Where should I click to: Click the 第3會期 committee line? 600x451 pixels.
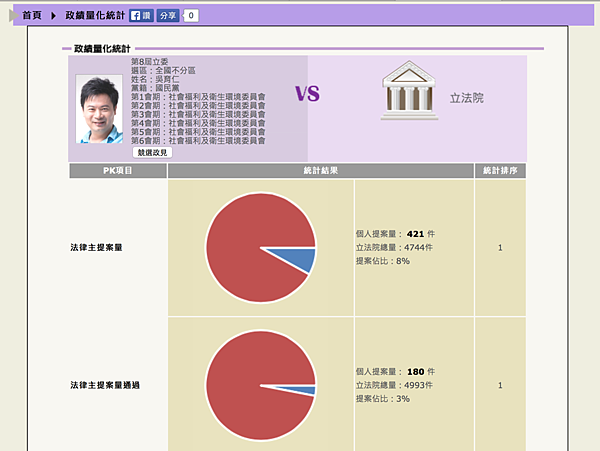(198, 114)
